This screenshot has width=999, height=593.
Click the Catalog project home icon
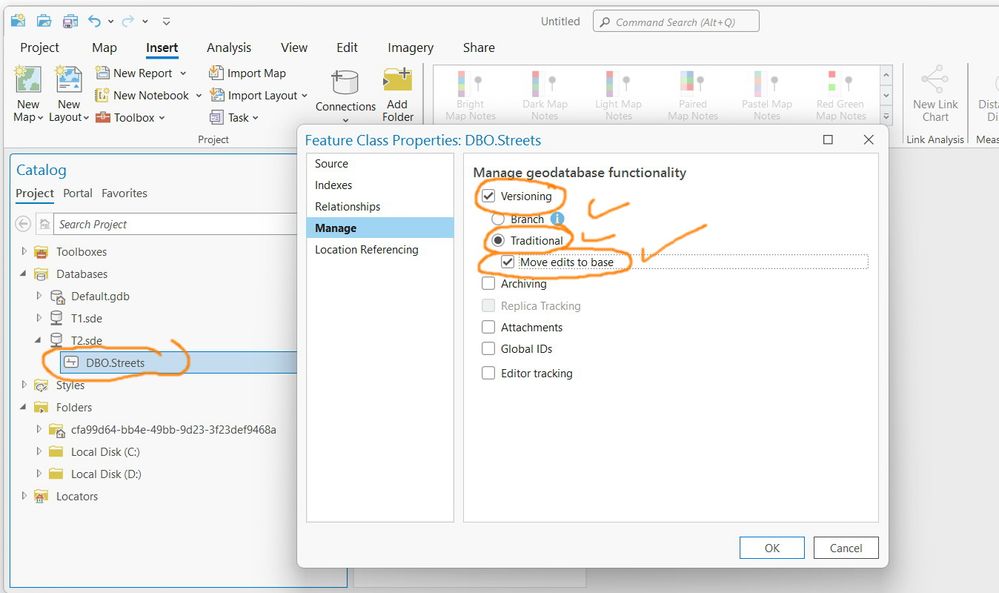pos(45,224)
